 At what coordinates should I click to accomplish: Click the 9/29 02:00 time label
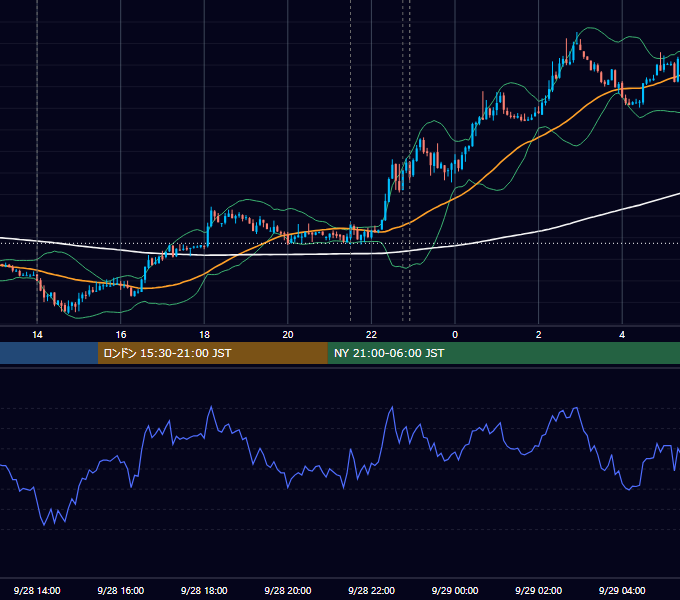(538, 590)
